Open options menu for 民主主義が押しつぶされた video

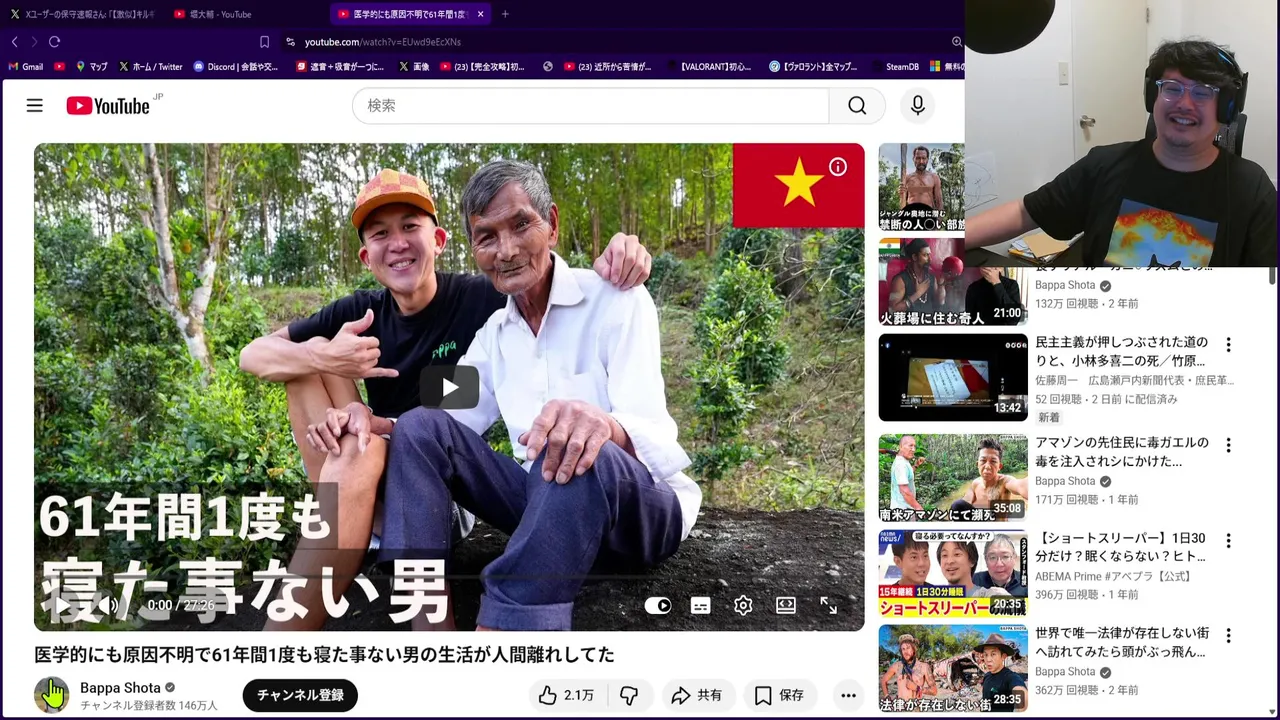(1228, 345)
